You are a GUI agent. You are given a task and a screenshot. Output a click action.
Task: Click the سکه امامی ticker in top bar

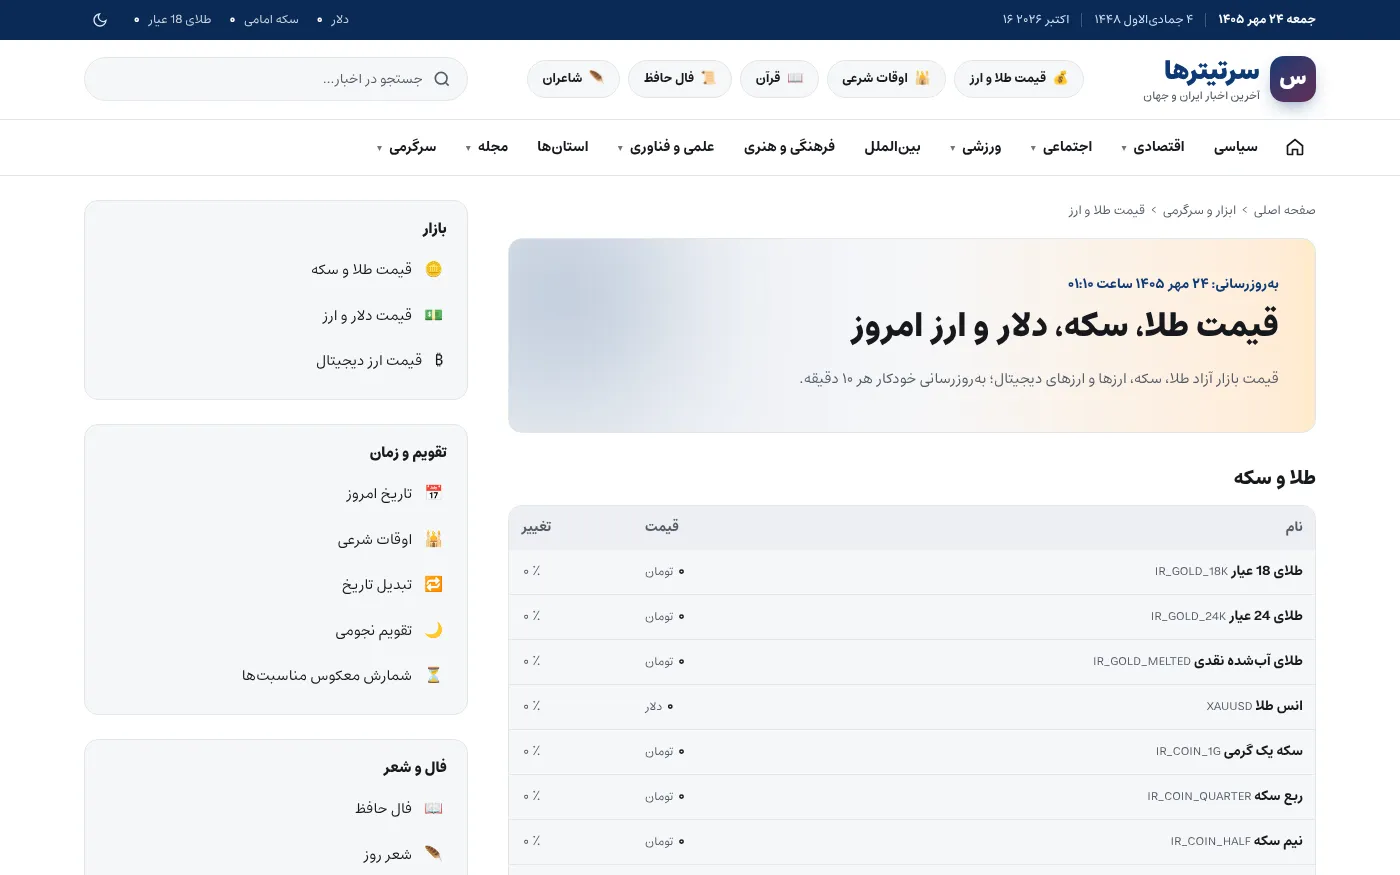264,20
